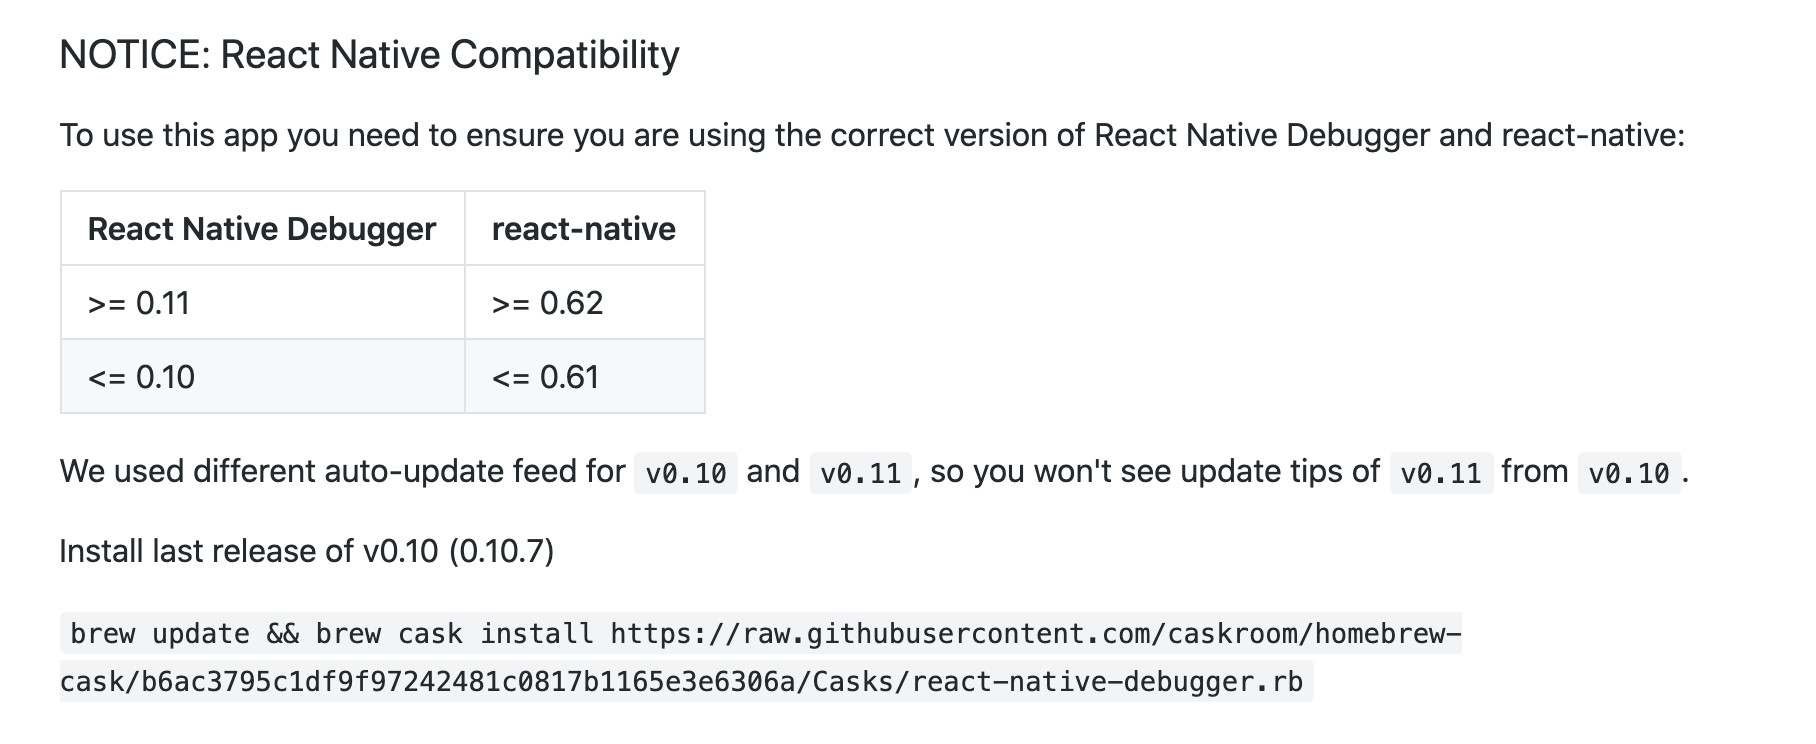Click the "(0.10.7)" version number text
Screen dimensions: 1816x744
501,551
